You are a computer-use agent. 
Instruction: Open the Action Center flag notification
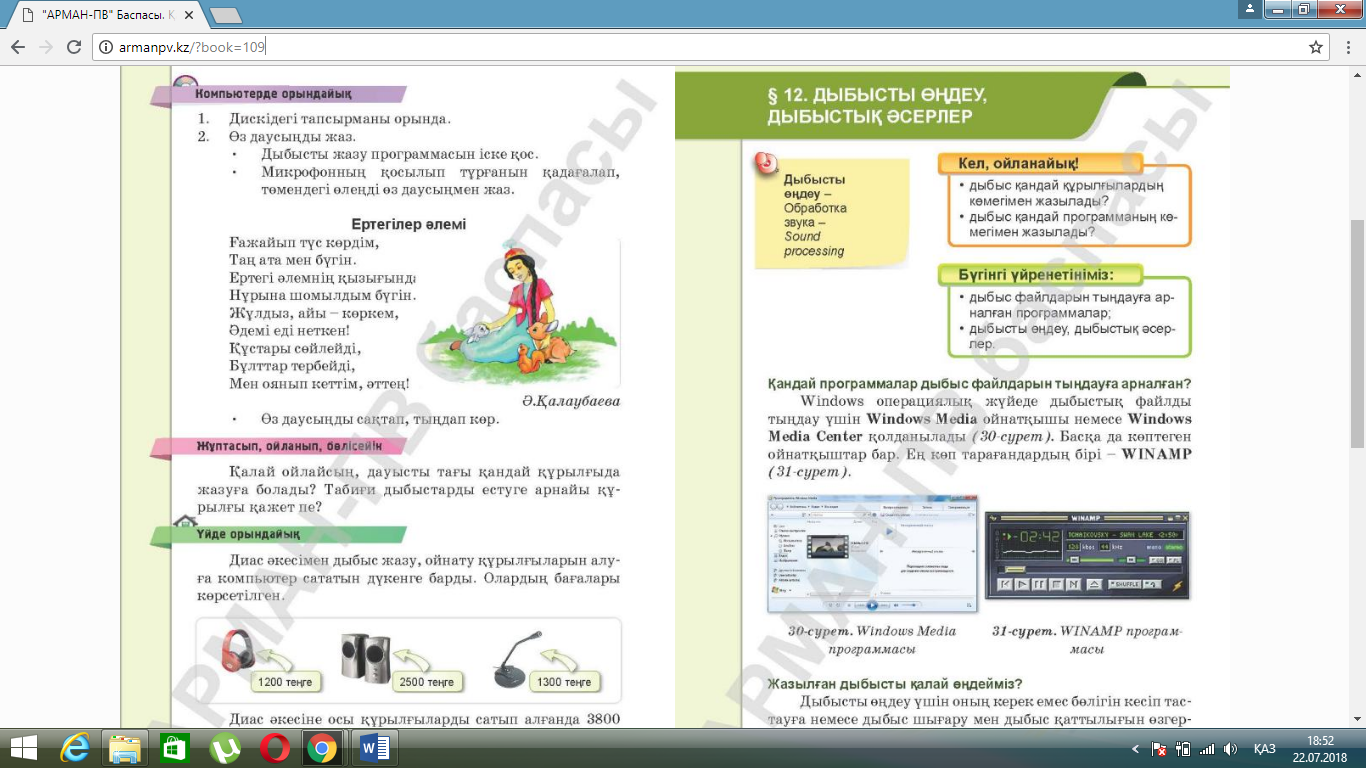point(1159,749)
